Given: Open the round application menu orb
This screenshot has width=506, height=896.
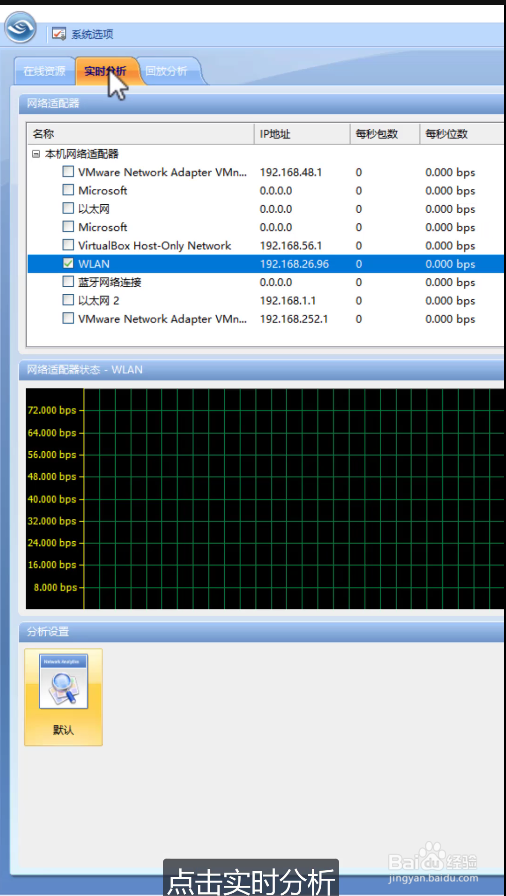Looking at the screenshot, I should (x=20, y=27).
